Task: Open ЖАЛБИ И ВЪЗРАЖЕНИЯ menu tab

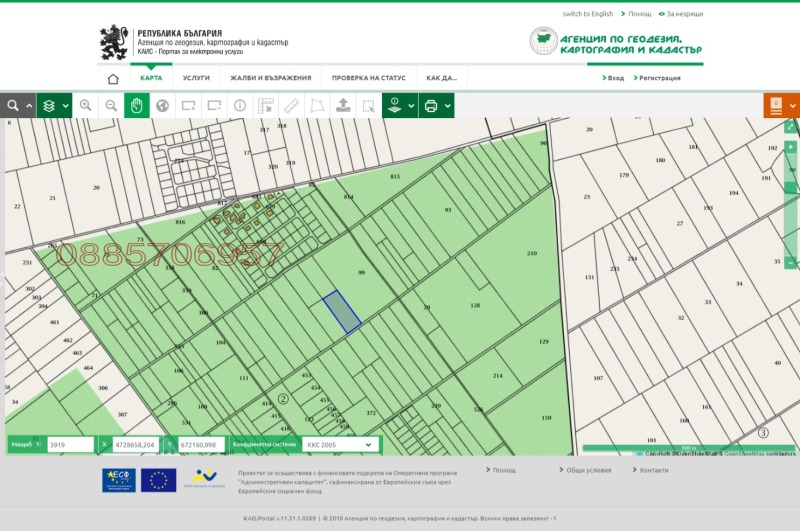Action: point(270,78)
